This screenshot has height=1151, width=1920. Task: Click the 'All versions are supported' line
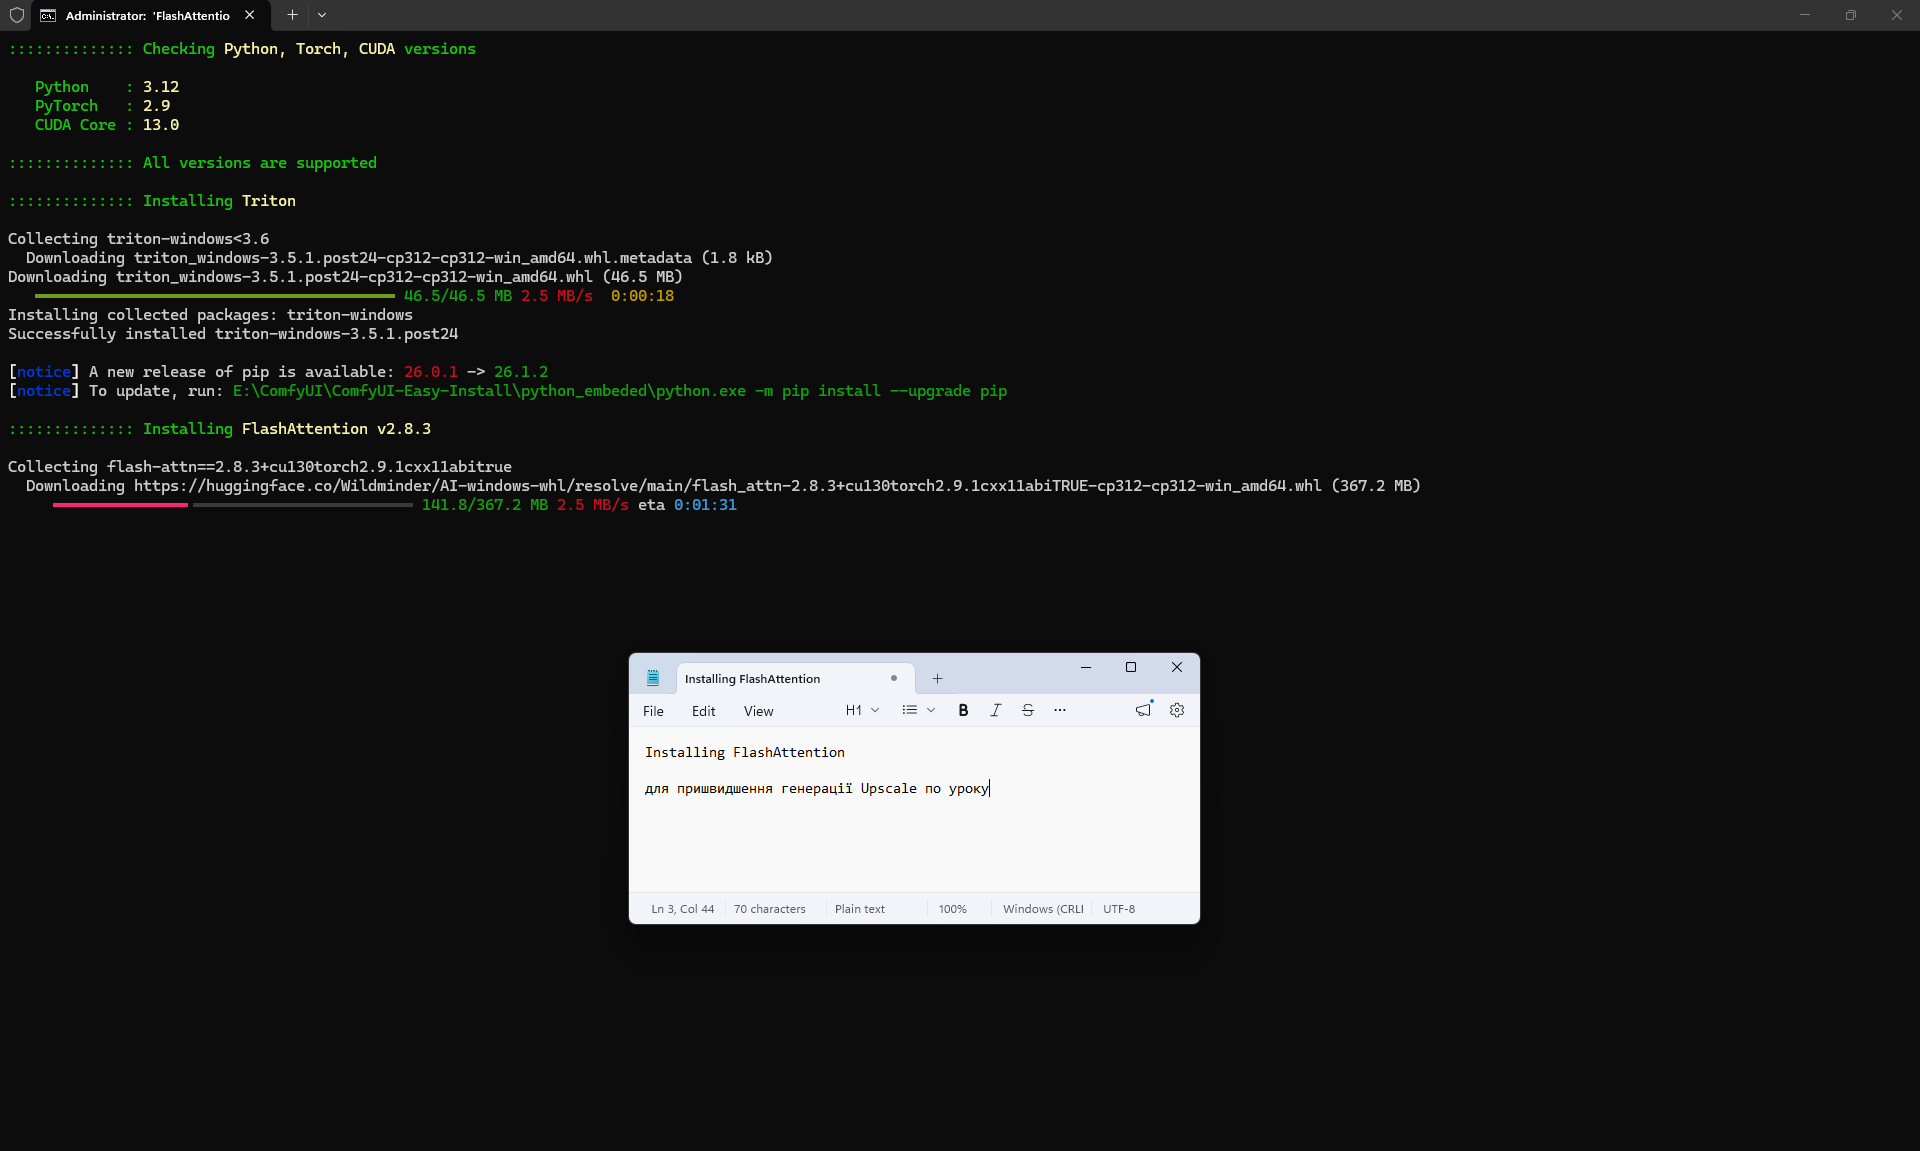point(260,163)
